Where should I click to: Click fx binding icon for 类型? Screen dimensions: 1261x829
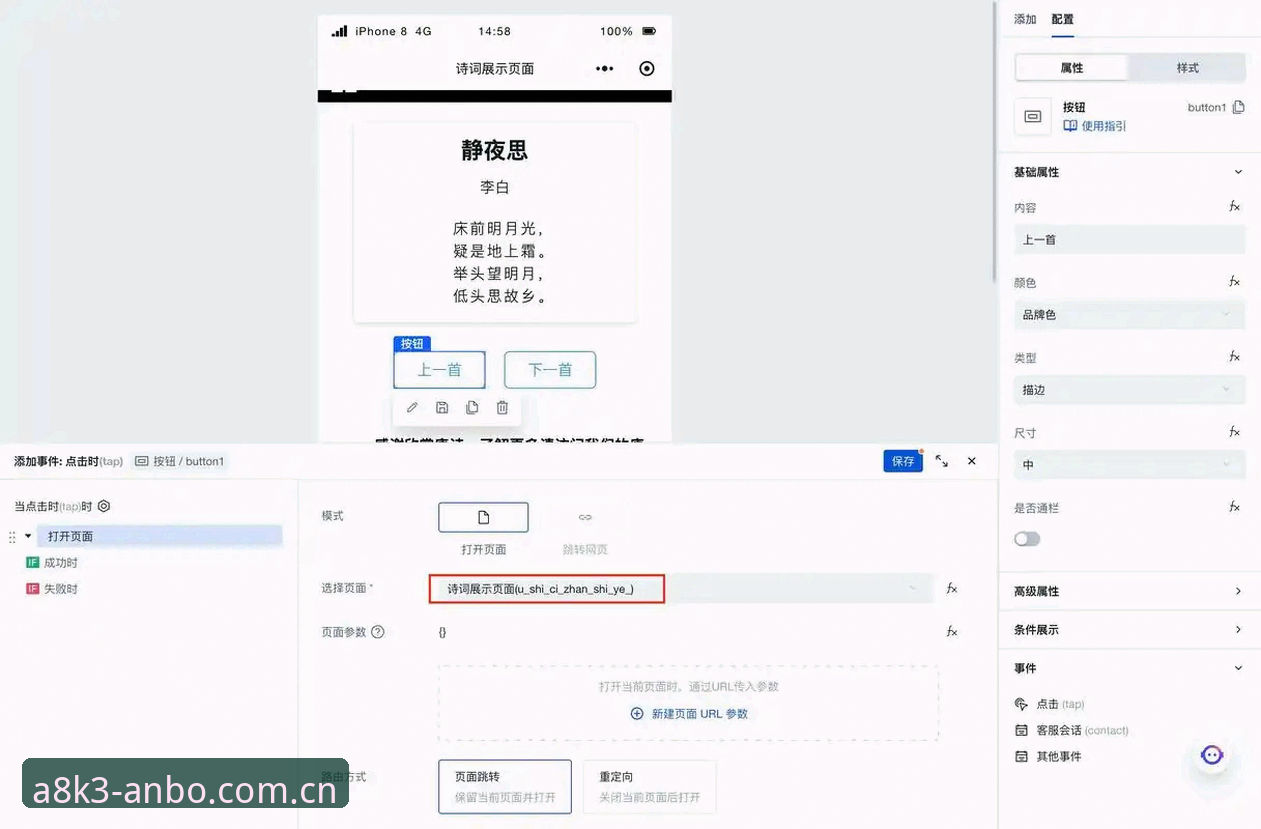(1235, 356)
